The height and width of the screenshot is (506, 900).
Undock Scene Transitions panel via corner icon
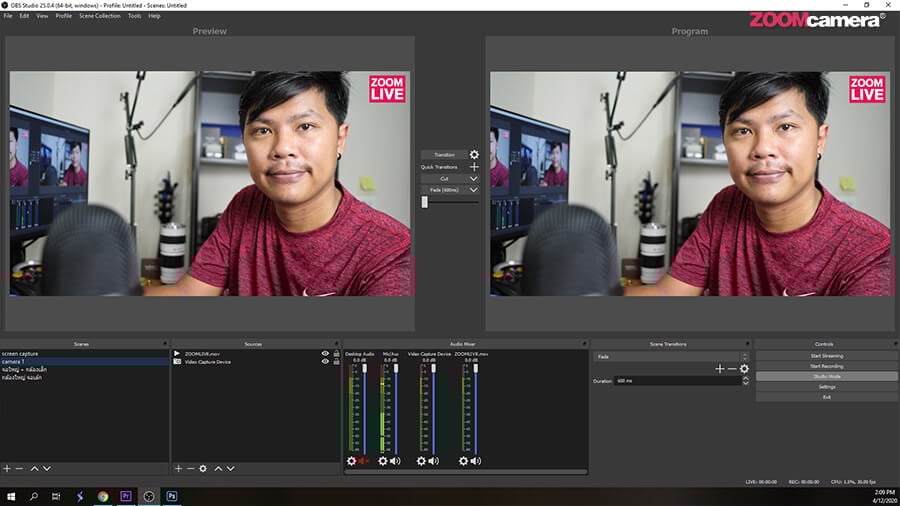(x=747, y=344)
